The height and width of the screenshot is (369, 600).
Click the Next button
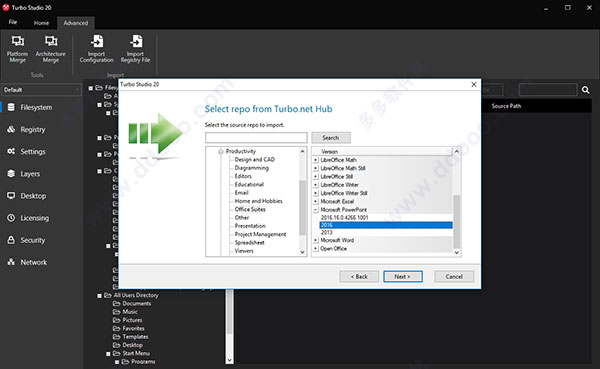(x=403, y=277)
